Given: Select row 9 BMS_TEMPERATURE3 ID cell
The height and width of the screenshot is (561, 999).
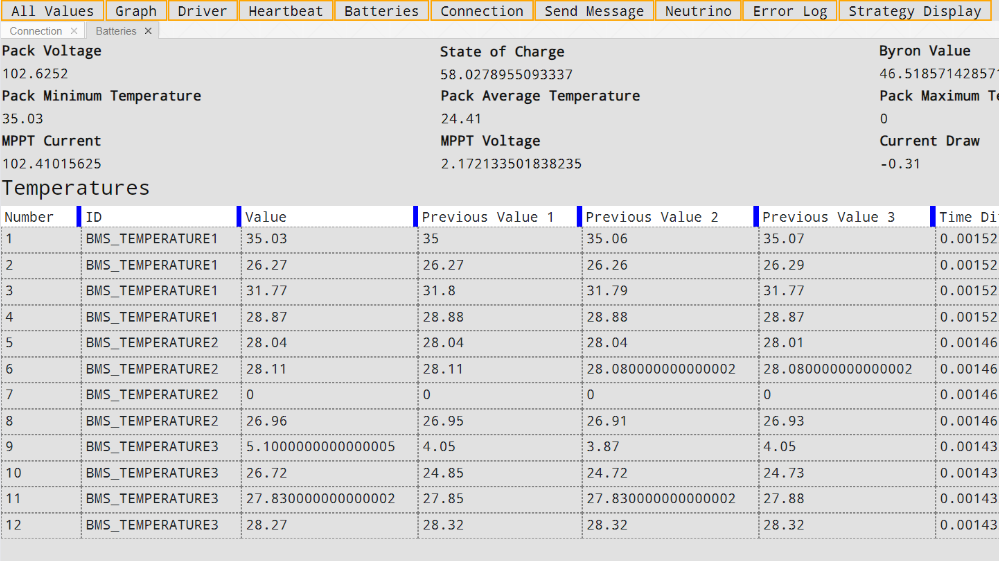Looking at the screenshot, I should coord(161,446).
